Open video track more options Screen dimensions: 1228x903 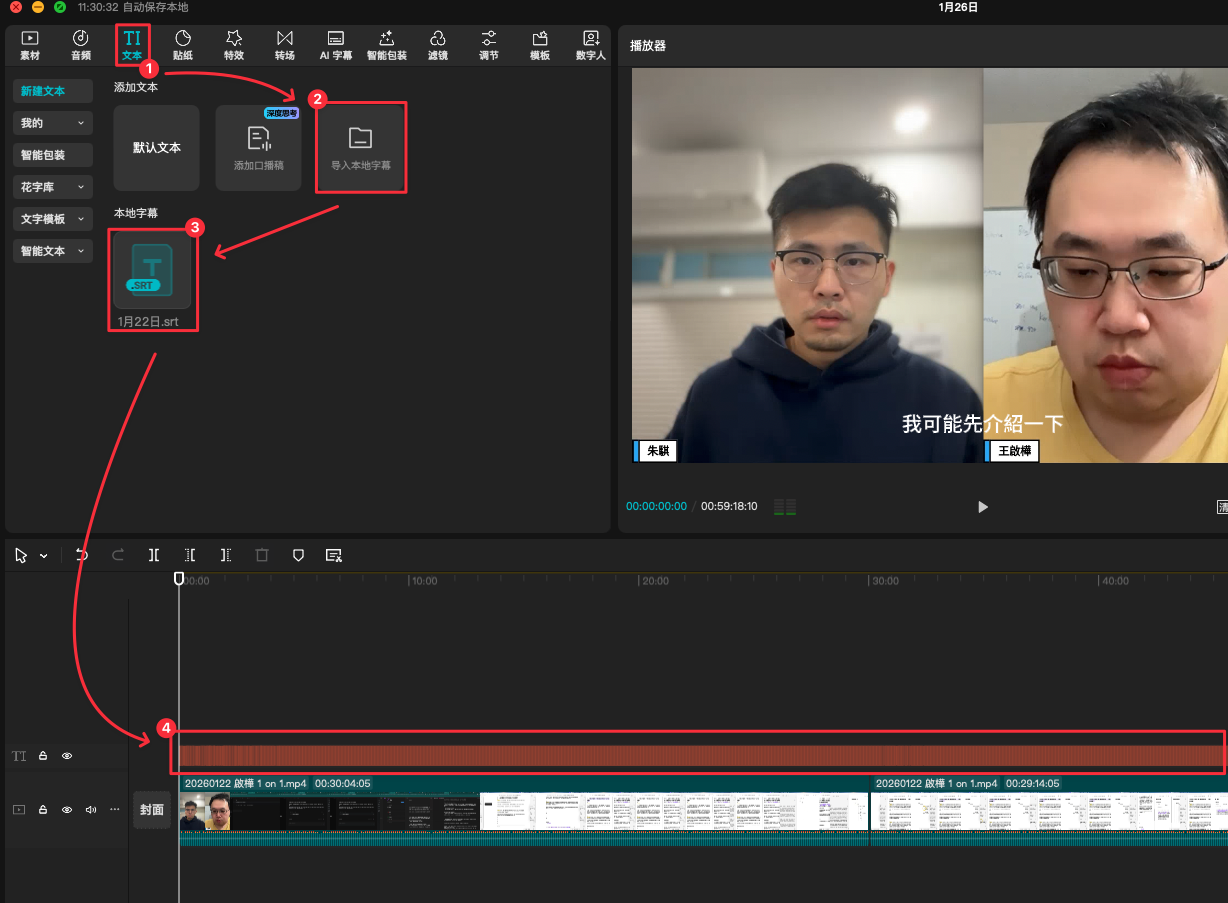point(114,809)
